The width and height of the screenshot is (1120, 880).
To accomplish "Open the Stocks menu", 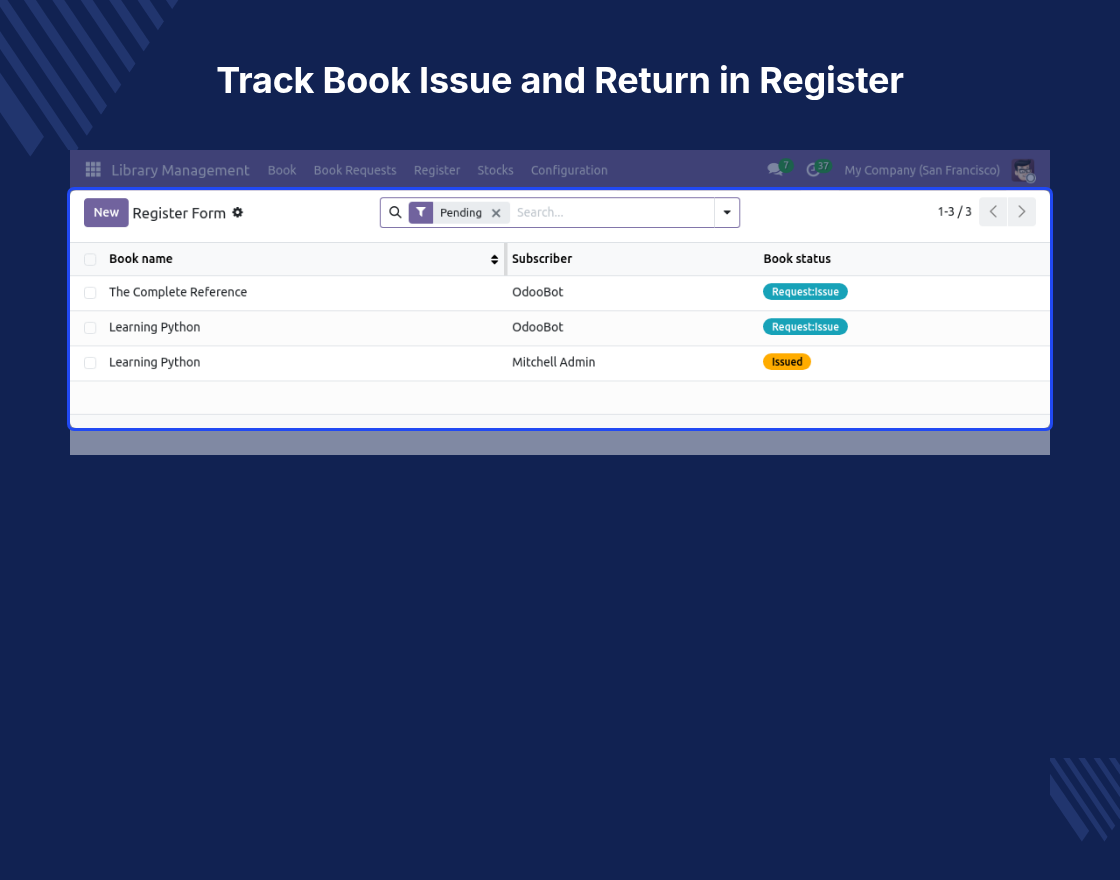I will (x=495, y=170).
